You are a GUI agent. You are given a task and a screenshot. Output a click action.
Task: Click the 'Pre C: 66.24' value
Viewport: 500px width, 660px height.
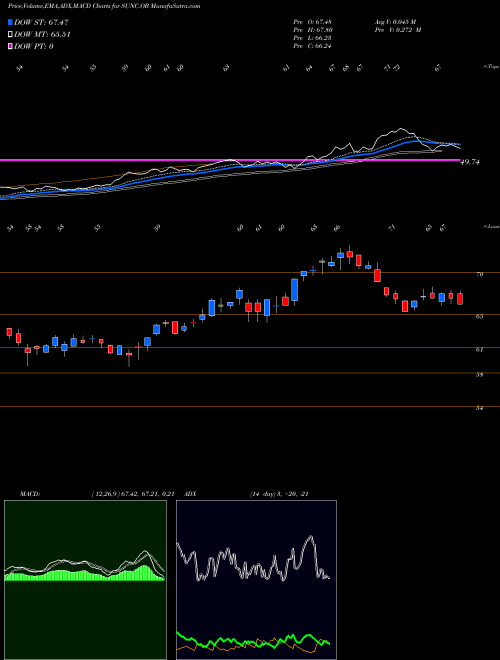pyautogui.click(x=313, y=46)
